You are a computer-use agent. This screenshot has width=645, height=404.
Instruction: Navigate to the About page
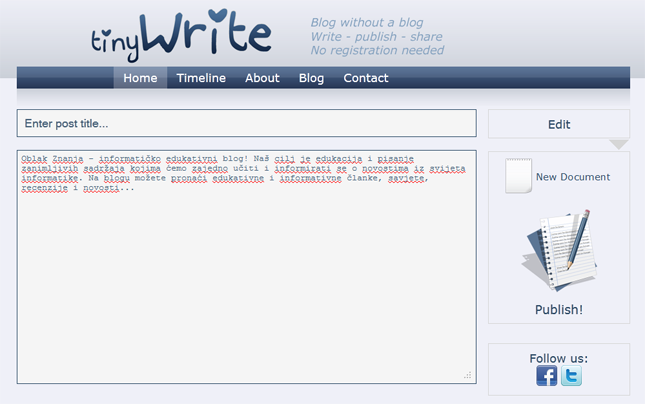262,78
